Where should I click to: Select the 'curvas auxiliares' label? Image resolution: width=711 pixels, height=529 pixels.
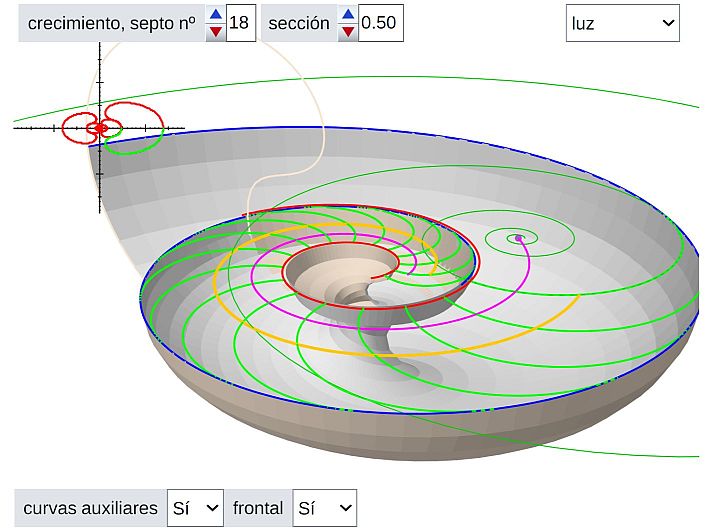pyautogui.click(x=90, y=508)
